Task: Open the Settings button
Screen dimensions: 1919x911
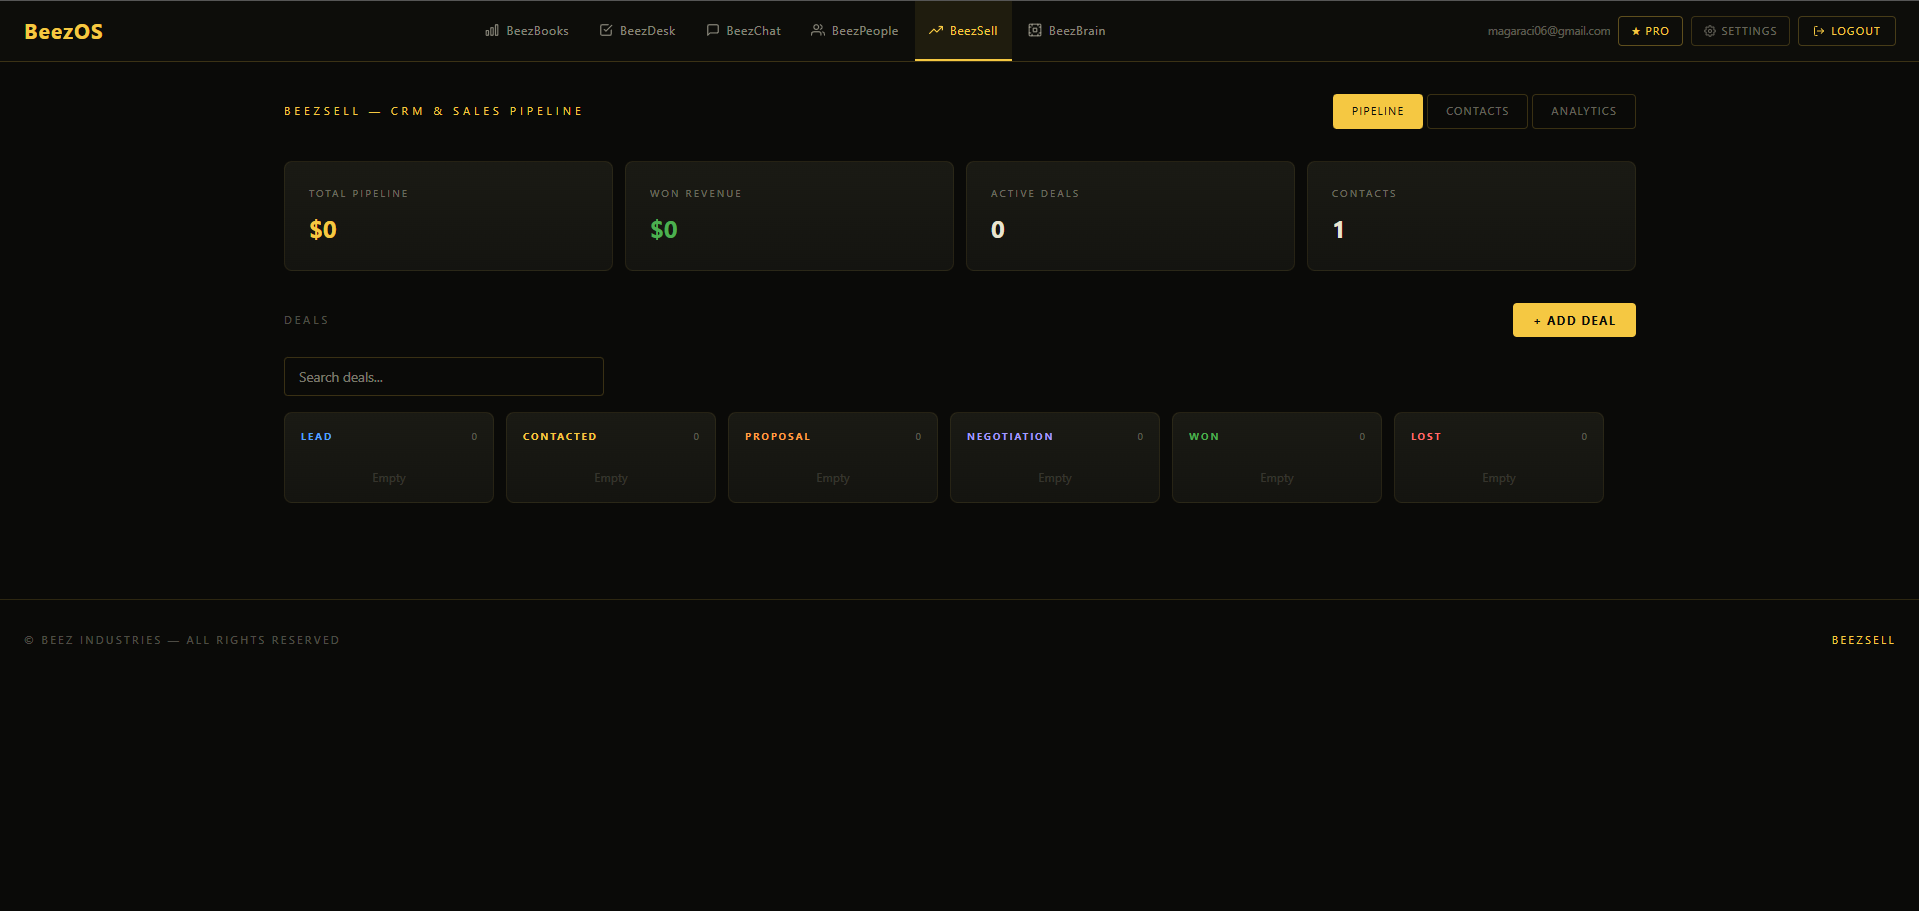Action: point(1740,31)
